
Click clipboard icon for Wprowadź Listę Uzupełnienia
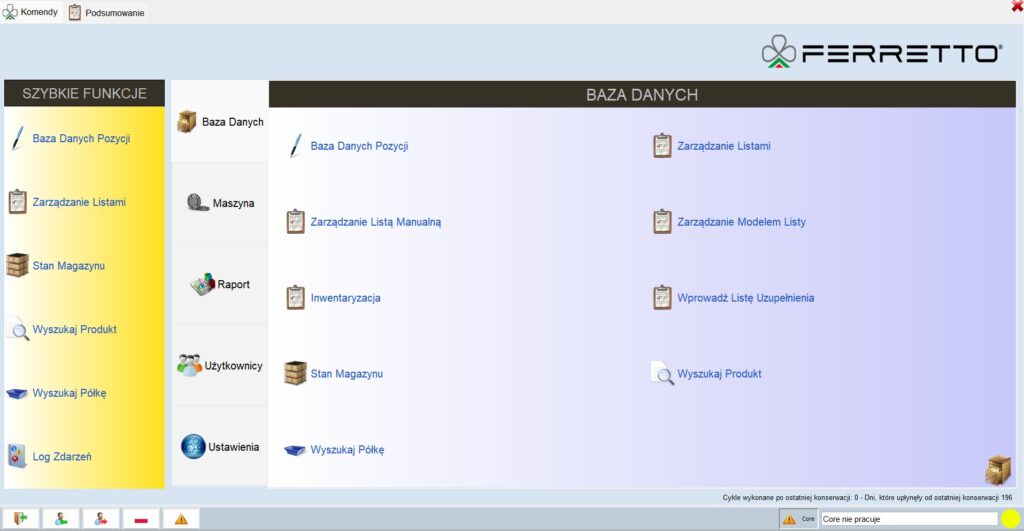click(662, 297)
